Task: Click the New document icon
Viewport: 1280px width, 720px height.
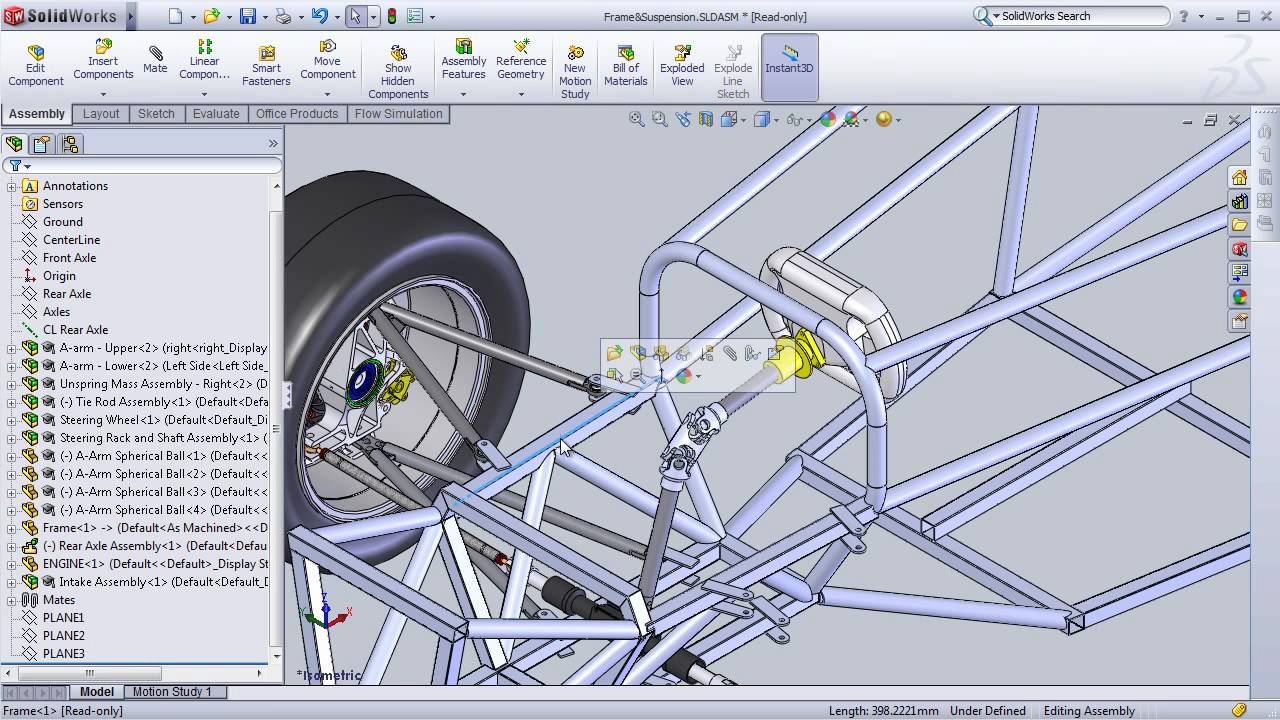Action: (x=176, y=16)
